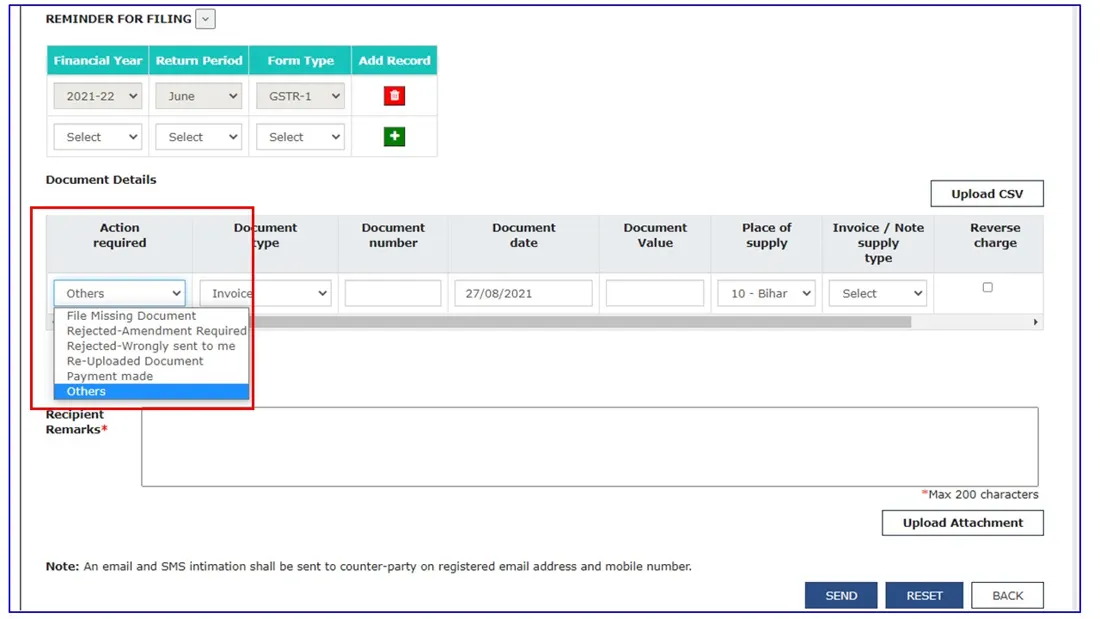This screenshot has width=1100, height=619.
Task: Click the horizontal scrollbar right arrow
Action: click(x=1035, y=322)
